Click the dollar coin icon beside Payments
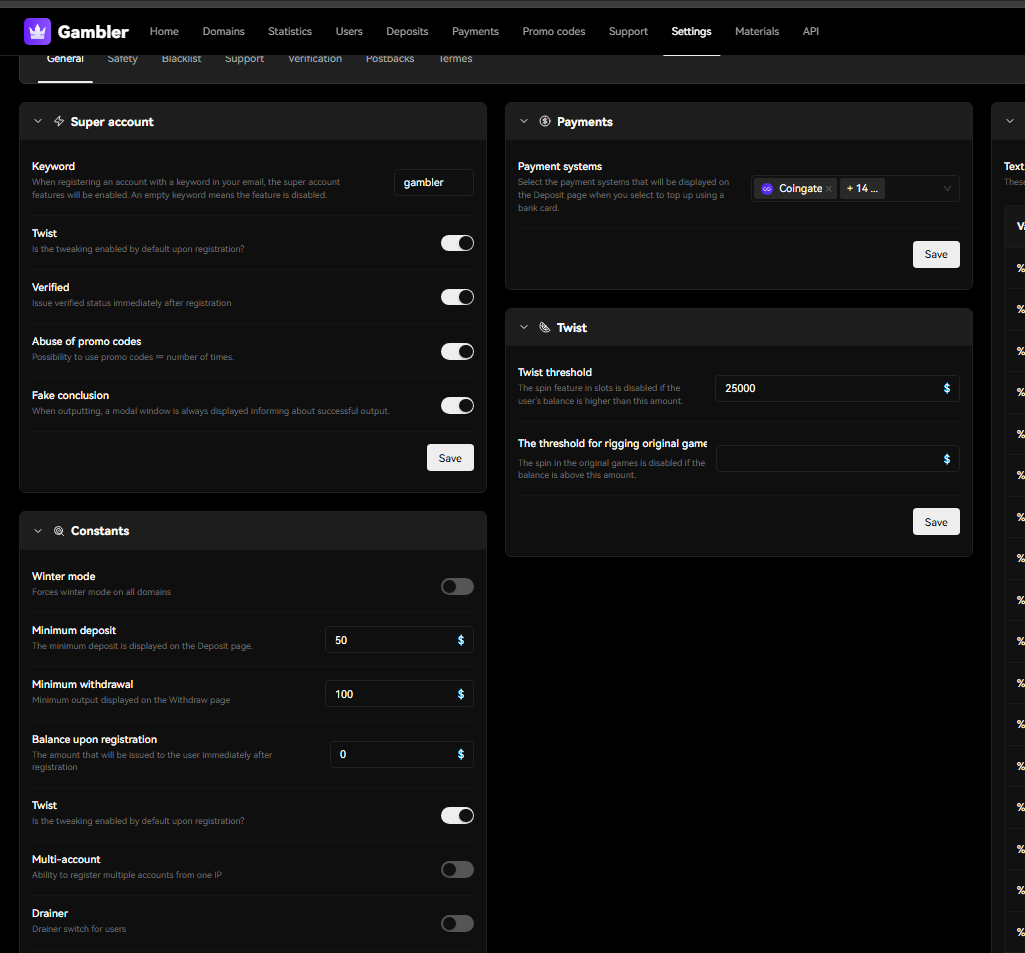This screenshot has height=953, width=1025. coord(545,122)
